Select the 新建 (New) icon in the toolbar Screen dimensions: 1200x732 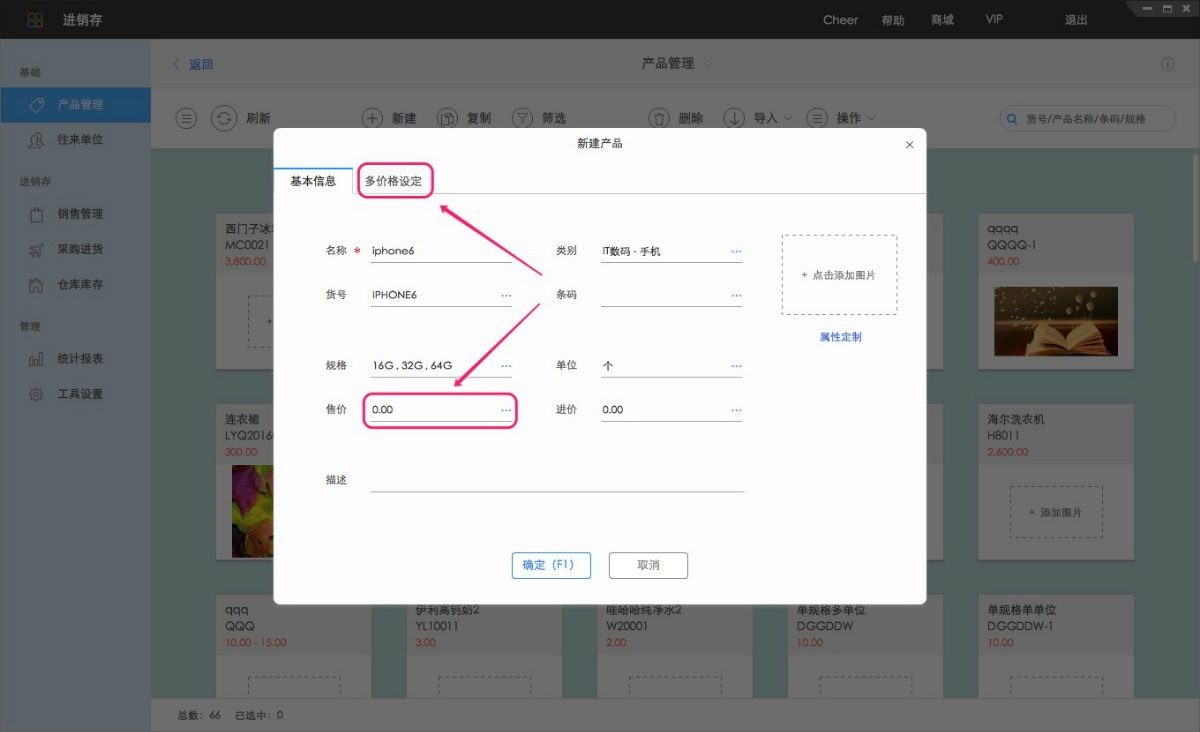(372, 117)
